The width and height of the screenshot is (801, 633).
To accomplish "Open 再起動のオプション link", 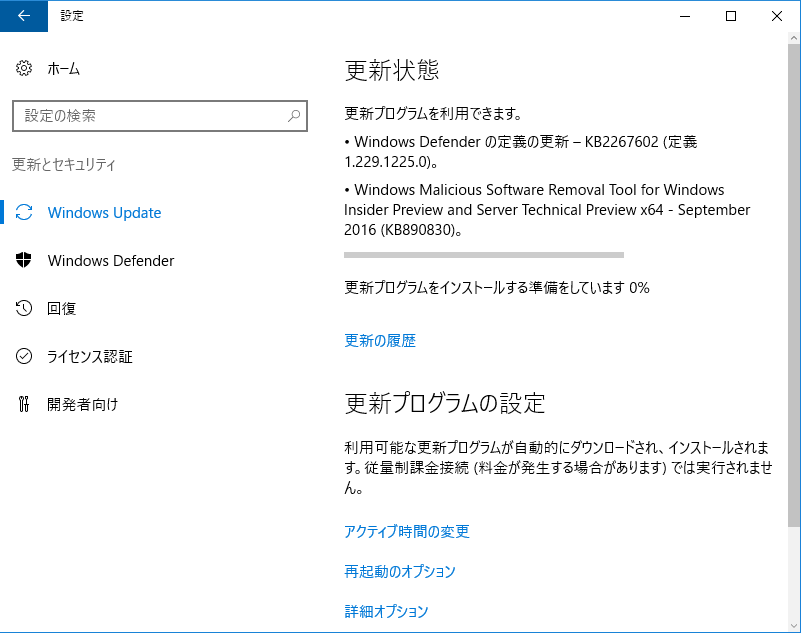I will [400, 571].
